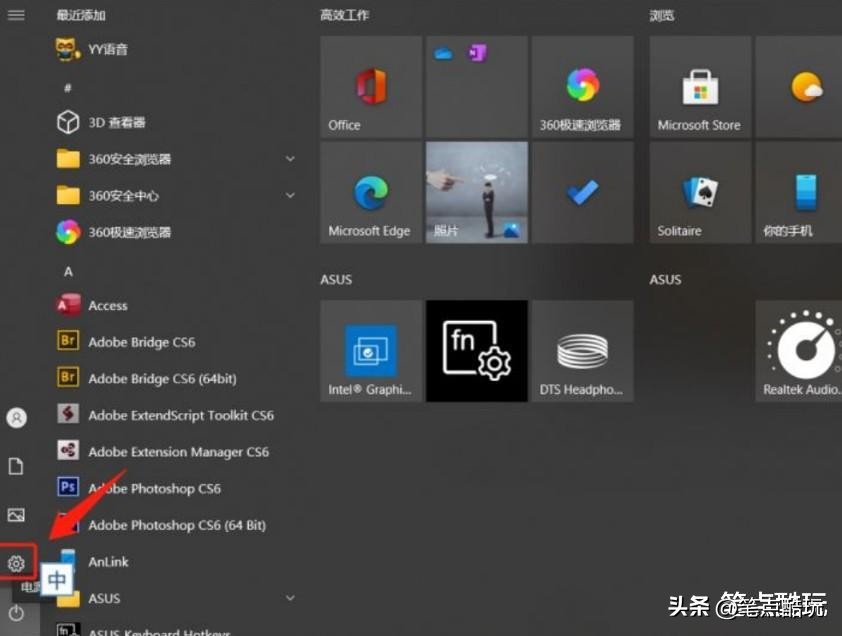Screen dimensions: 842x636
Task: Open the 360极速浏览器 browser tile
Action: (x=582, y=86)
